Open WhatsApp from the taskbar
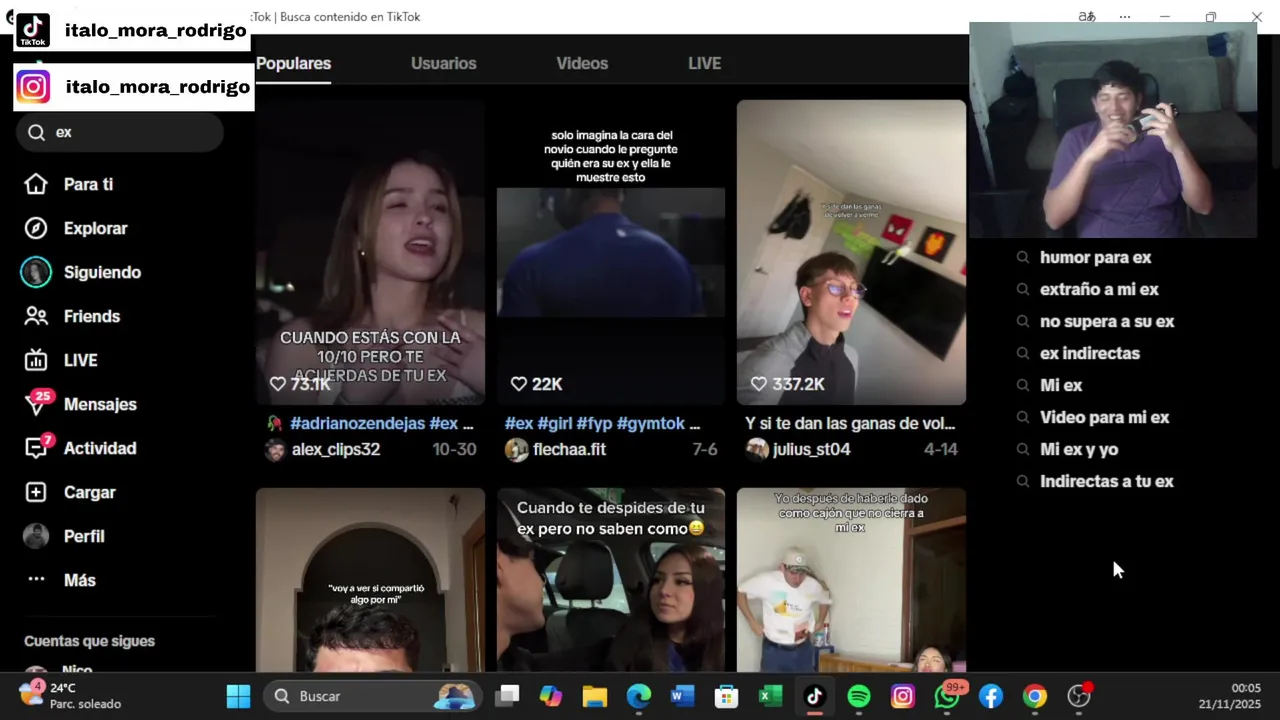1280x720 pixels. click(x=948, y=696)
